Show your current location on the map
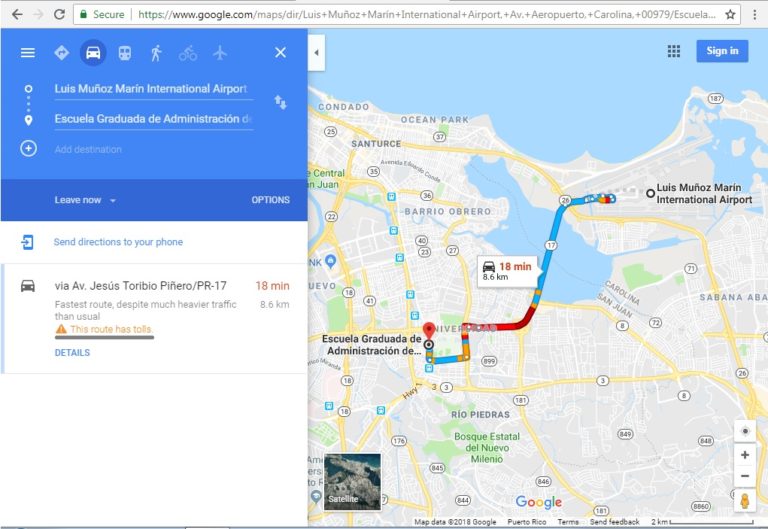Image resolution: width=768 pixels, height=529 pixels. [x=745, y=431]
